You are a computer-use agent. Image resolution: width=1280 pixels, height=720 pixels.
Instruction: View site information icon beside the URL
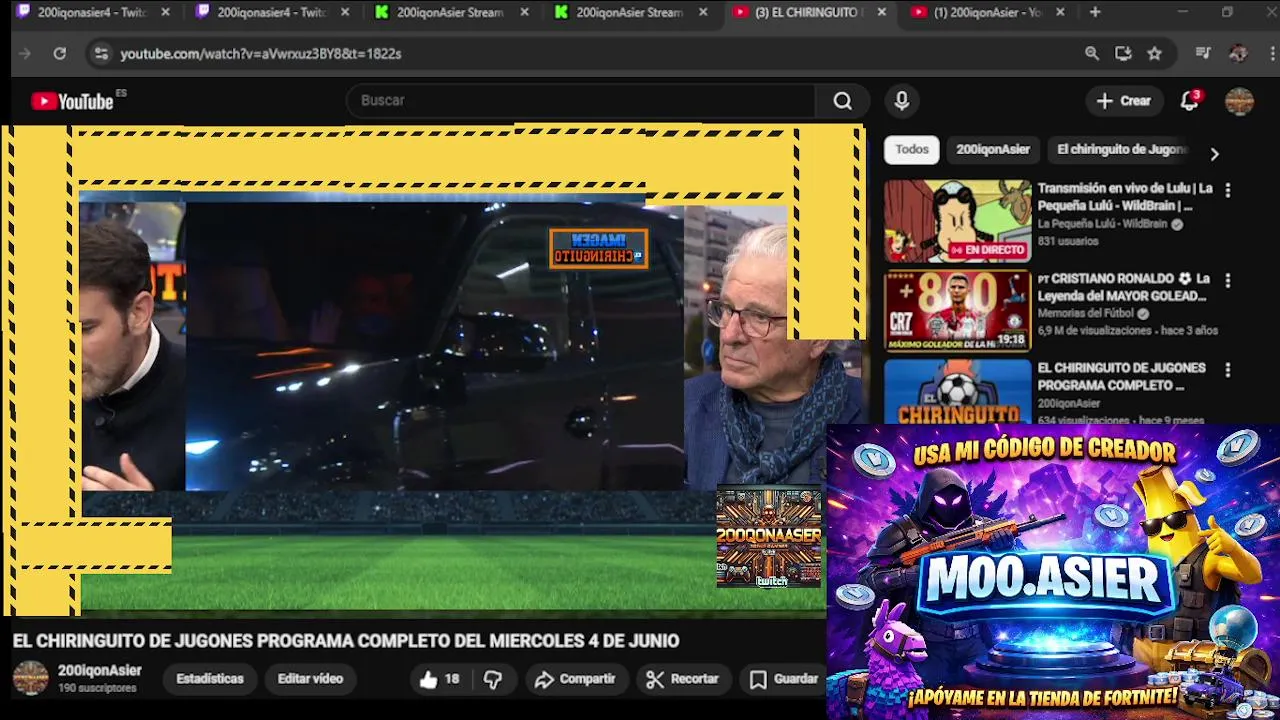(100, 53)
